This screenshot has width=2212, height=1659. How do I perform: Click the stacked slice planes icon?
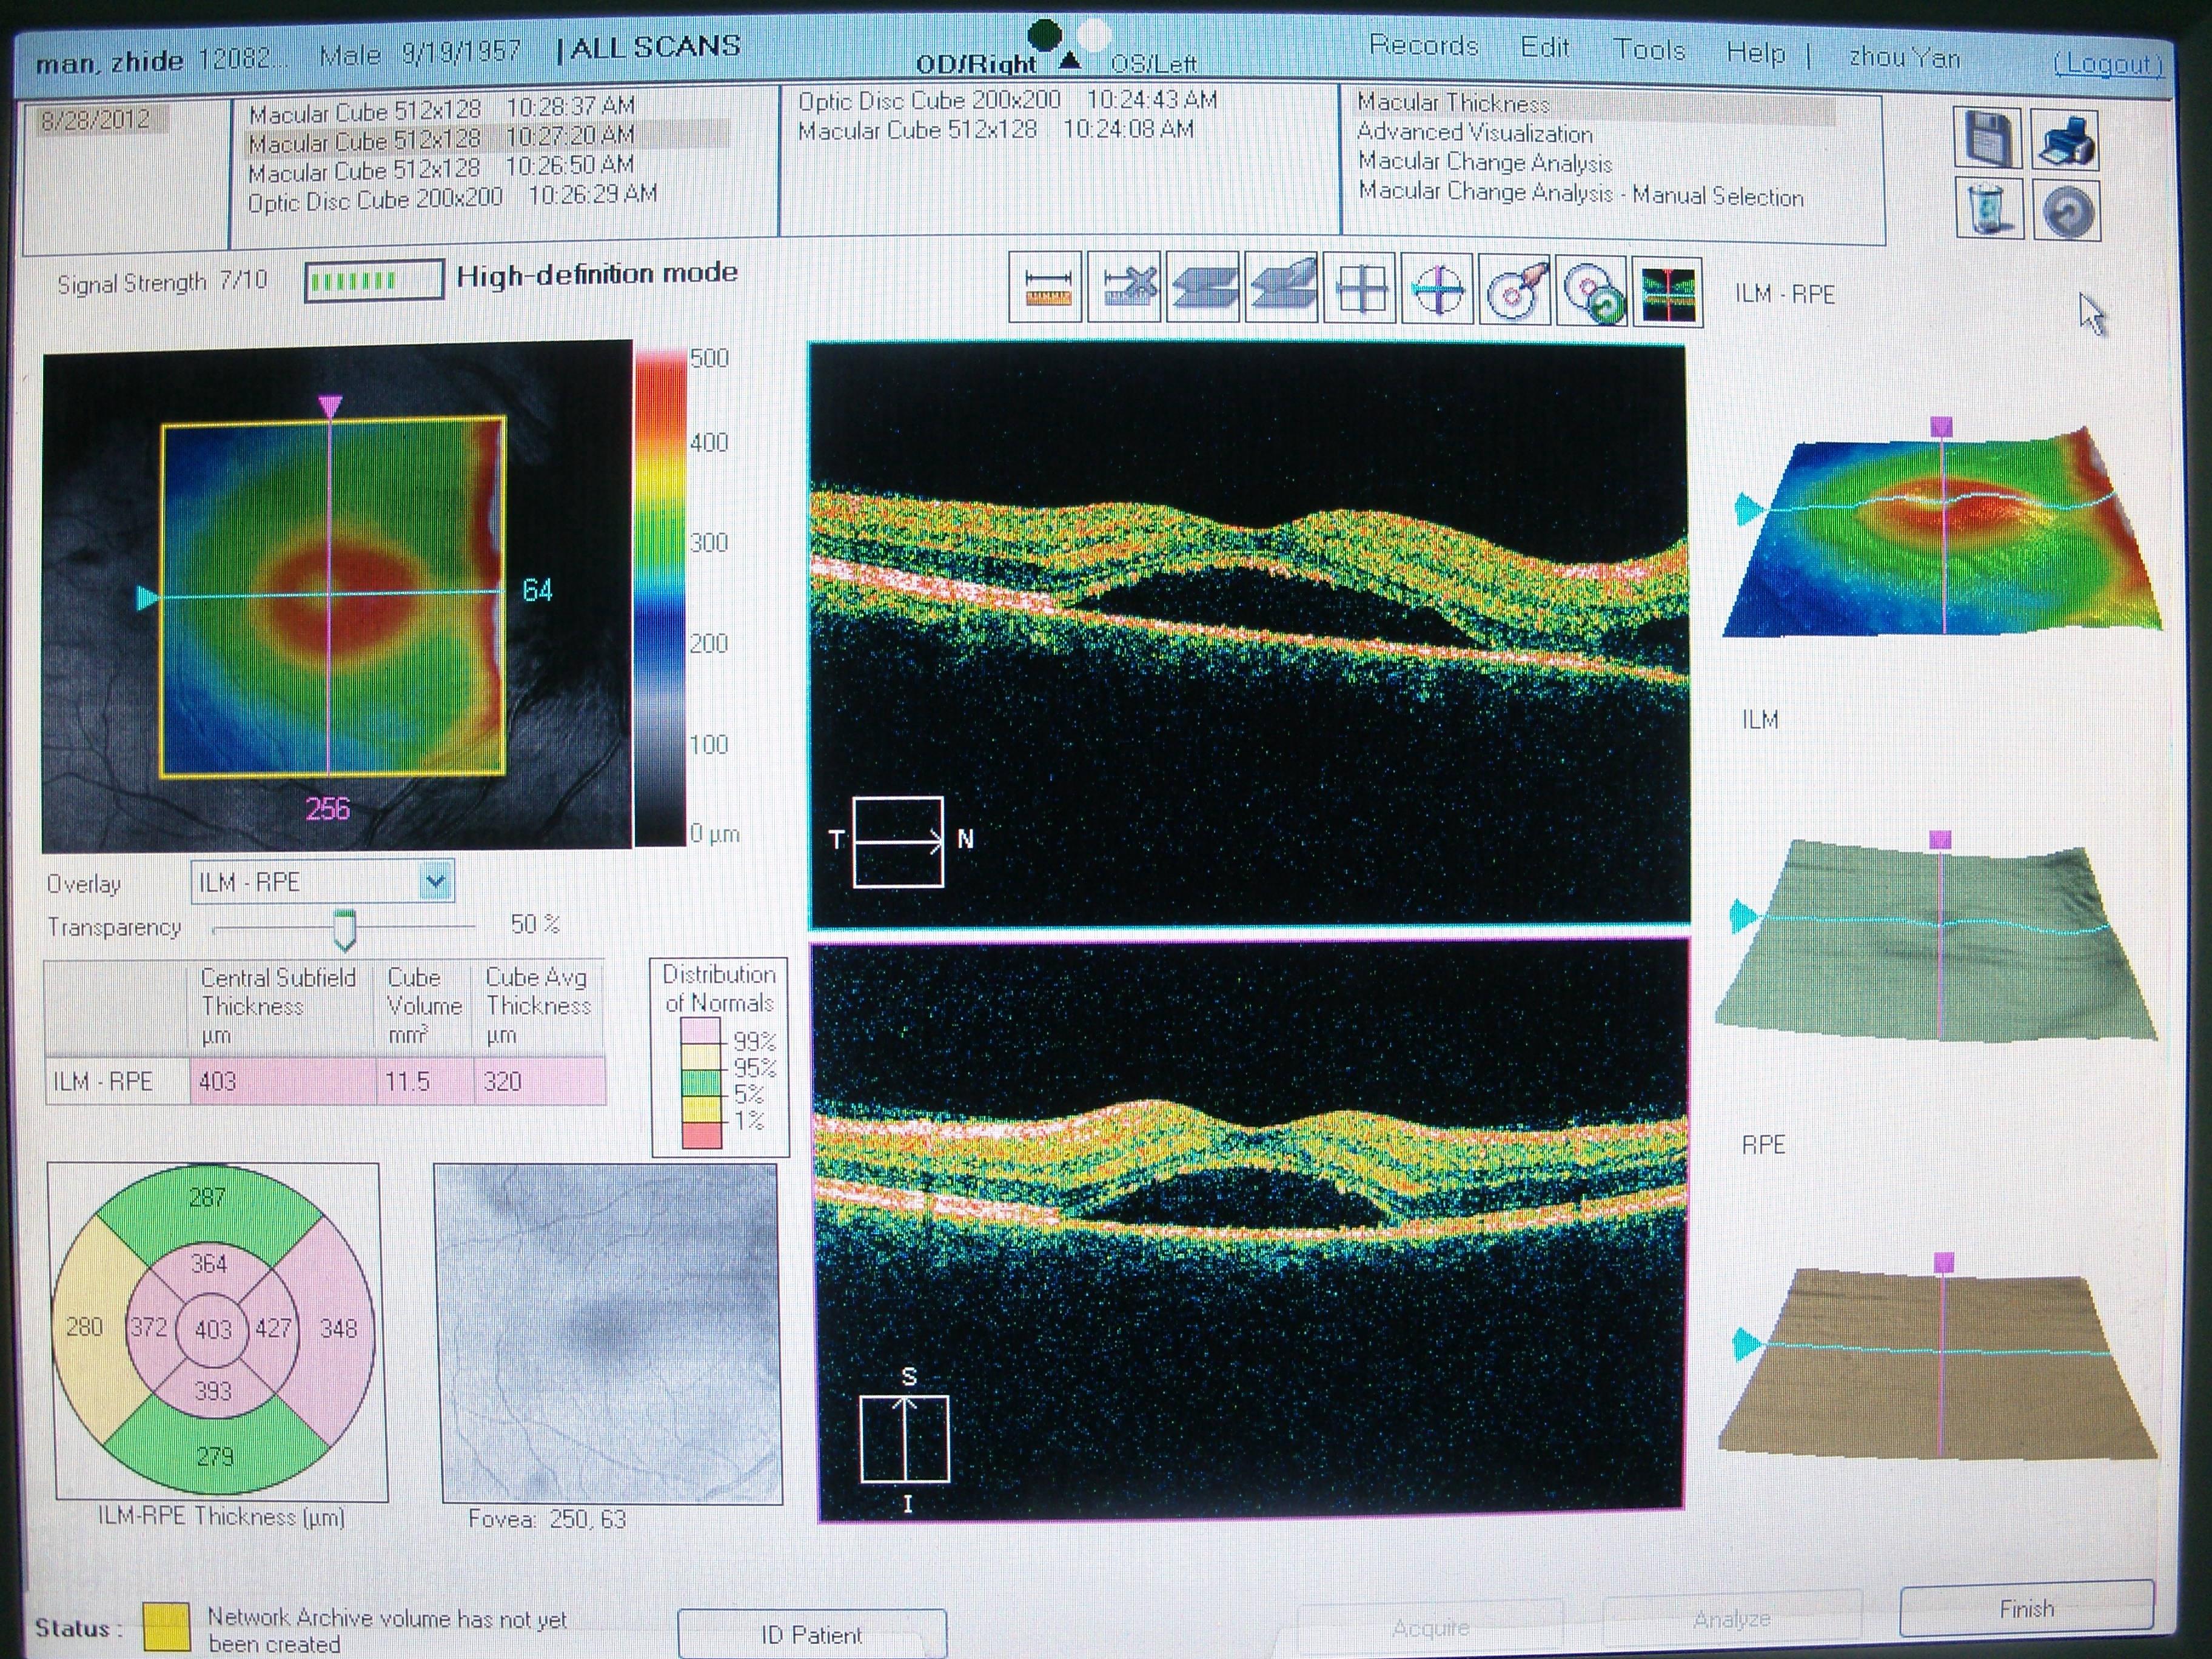[x=1203, y=288]
